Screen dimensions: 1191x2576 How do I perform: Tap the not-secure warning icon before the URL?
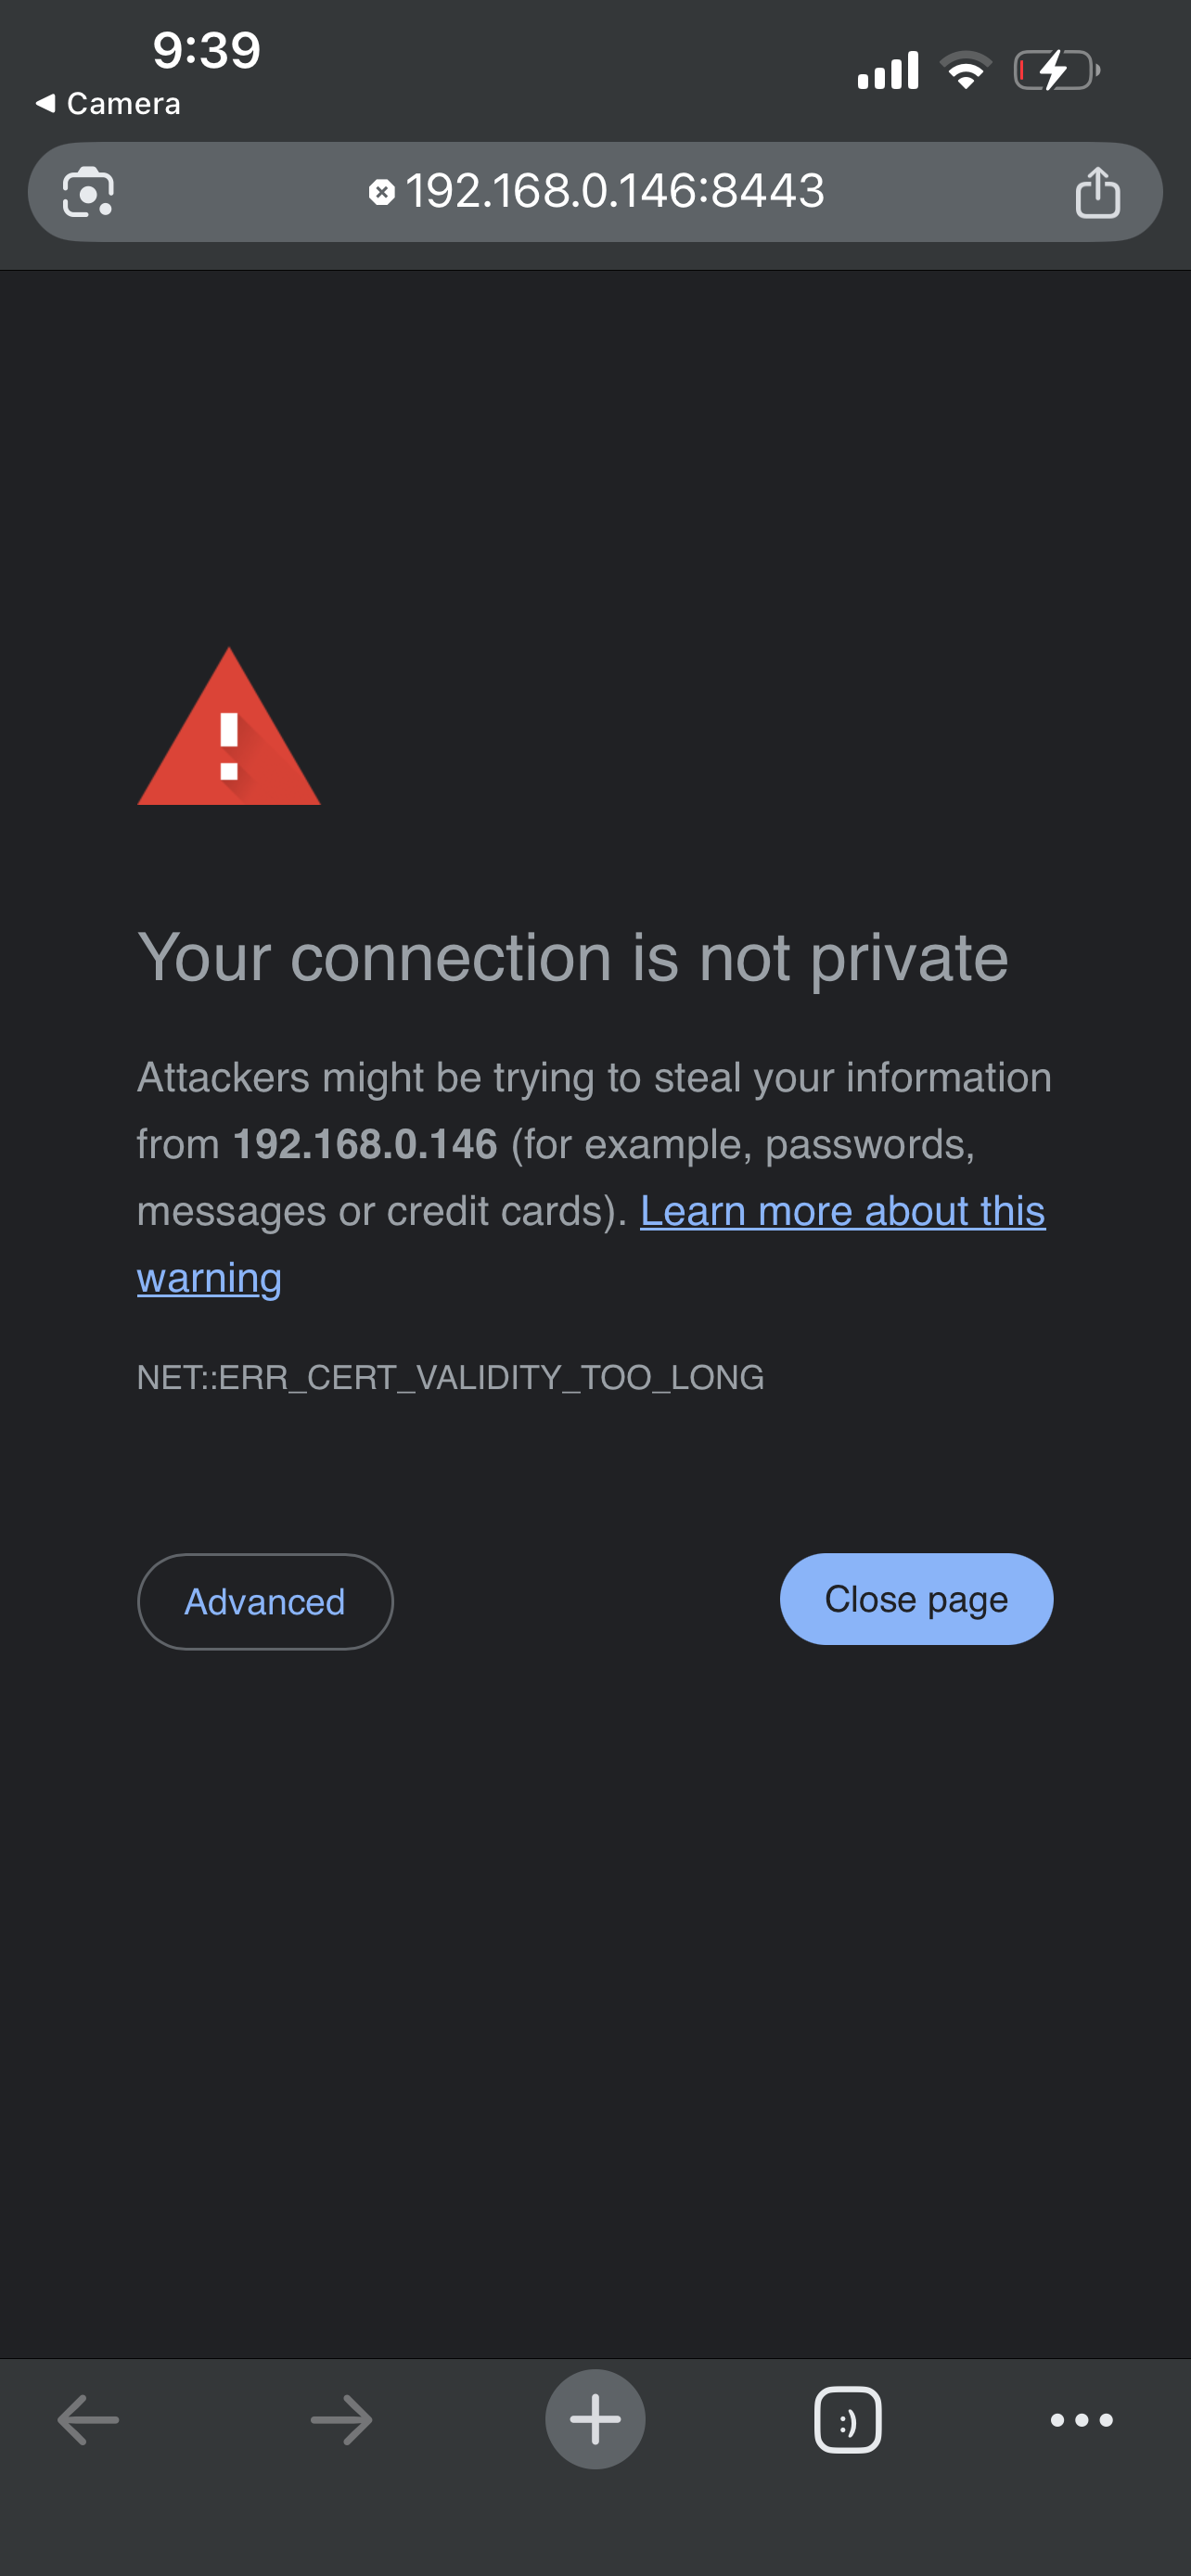[x=383, y=191]
